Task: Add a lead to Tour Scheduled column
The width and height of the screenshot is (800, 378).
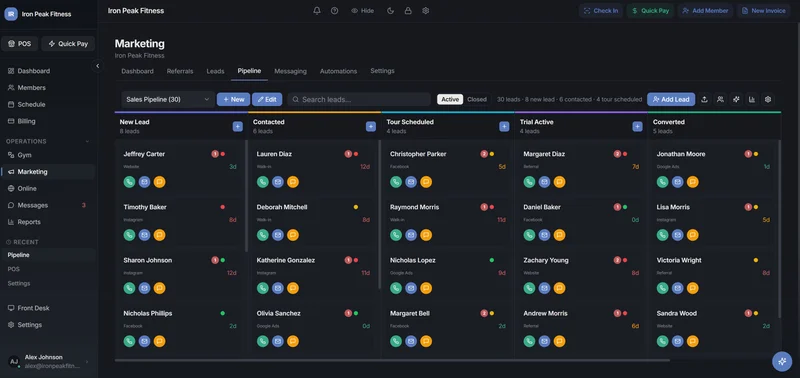Action: point(504,127)
